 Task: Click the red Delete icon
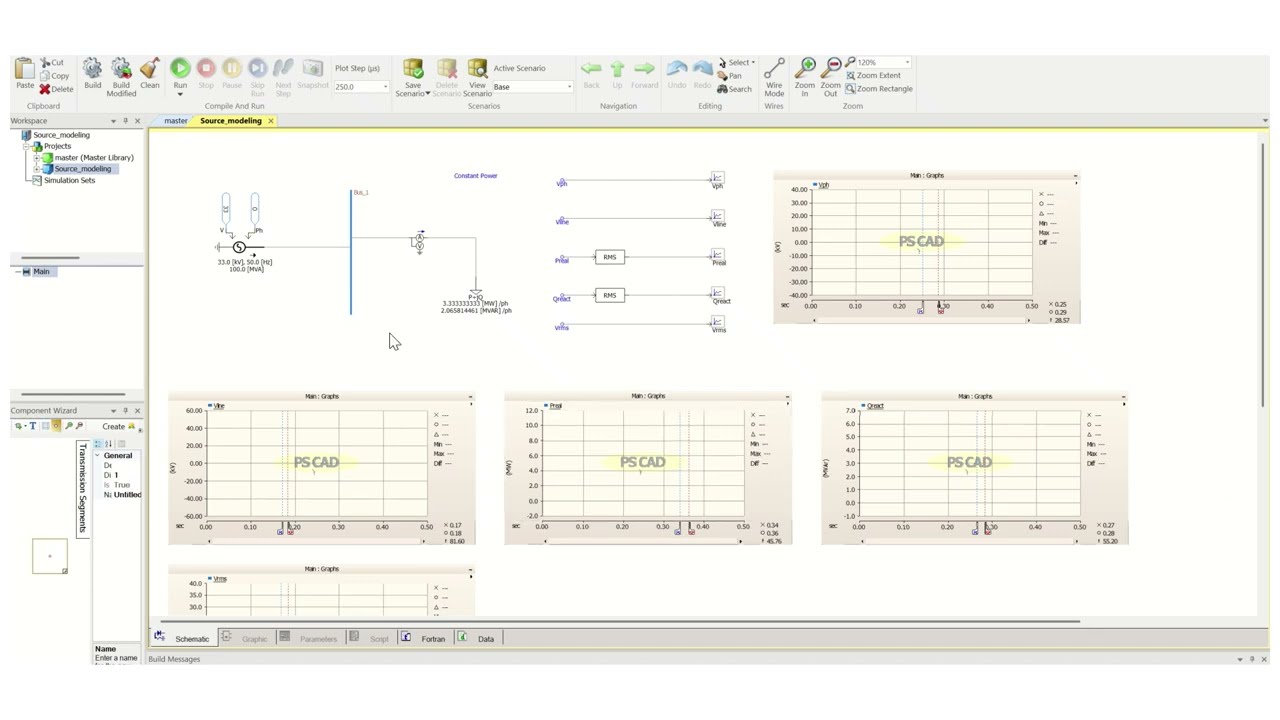[x=45, y=89]
